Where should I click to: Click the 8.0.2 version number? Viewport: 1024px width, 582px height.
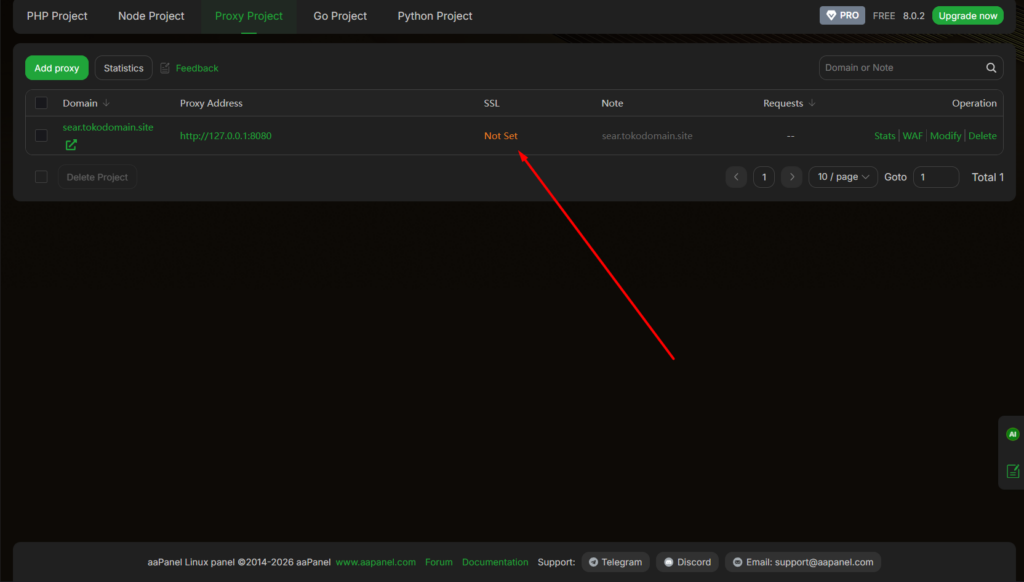914,16
